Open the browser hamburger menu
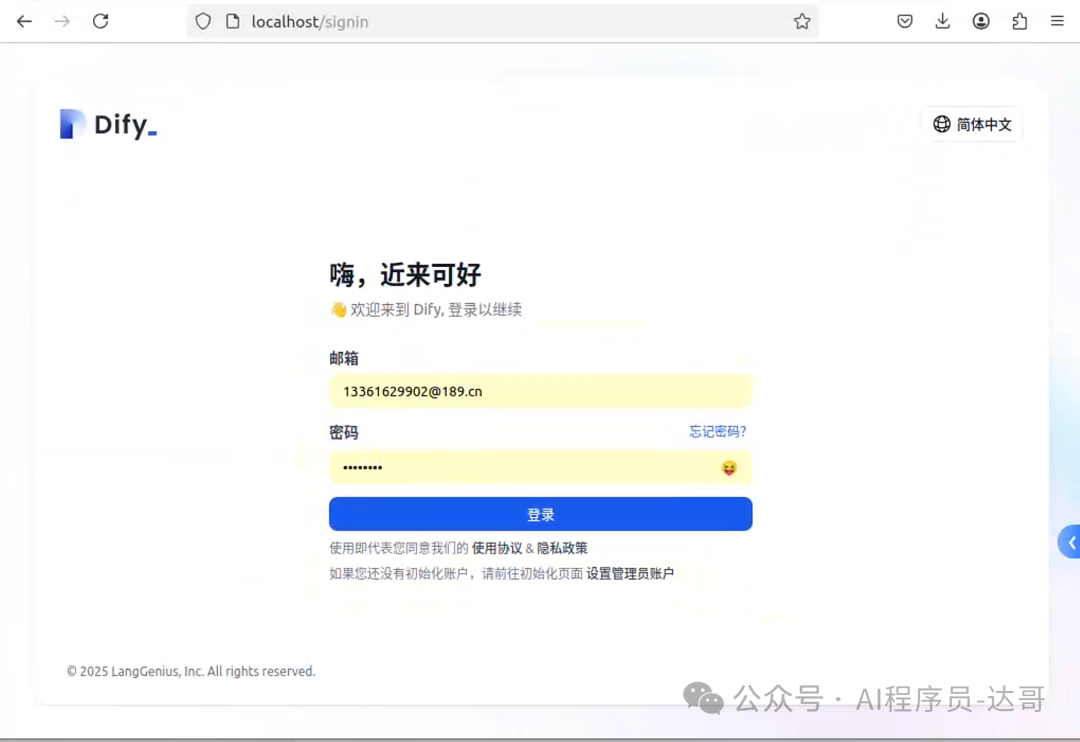Screen dimensions: 1080x742 click(1057, 21)
